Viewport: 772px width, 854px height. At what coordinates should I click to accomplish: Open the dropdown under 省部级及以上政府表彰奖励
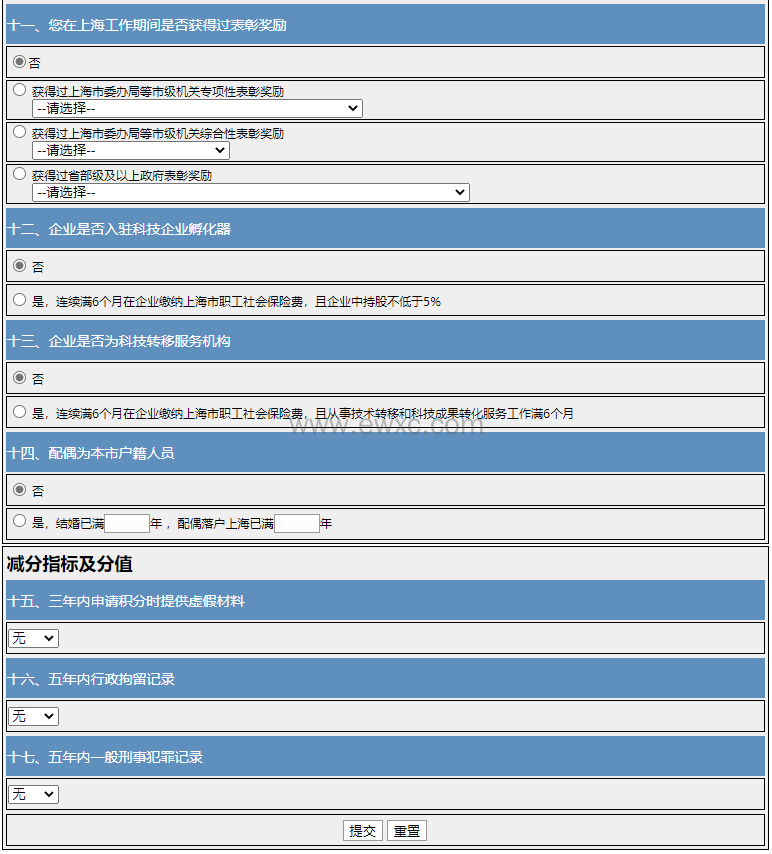point(250,192)
